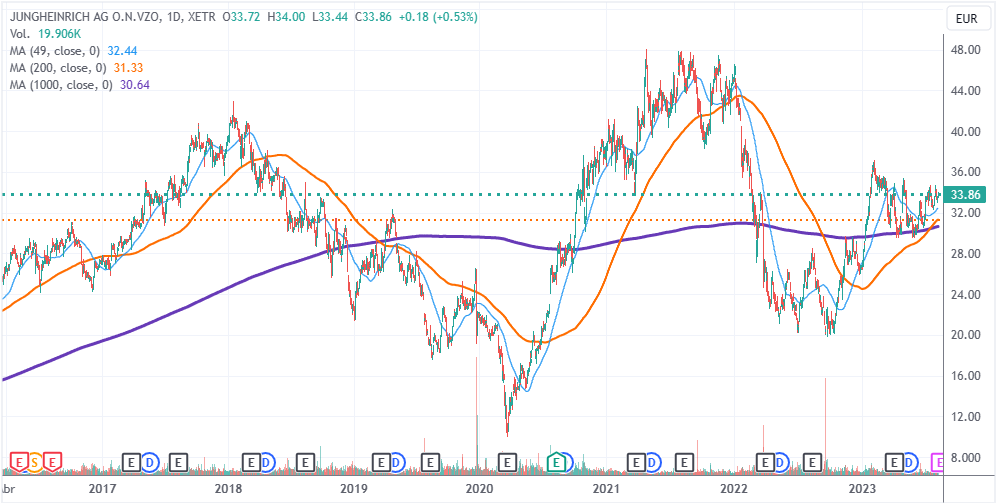This screenshot has height=503, width=998.
Task: Click the 2022 label on time axis
Action: [733, 489]
